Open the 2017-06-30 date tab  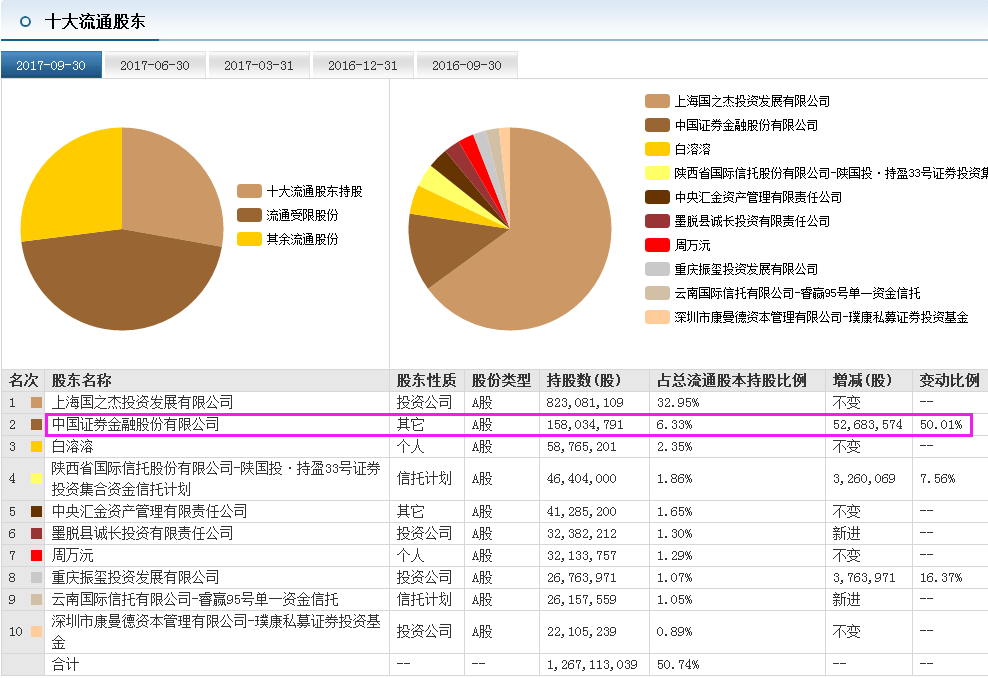[155, 65]
